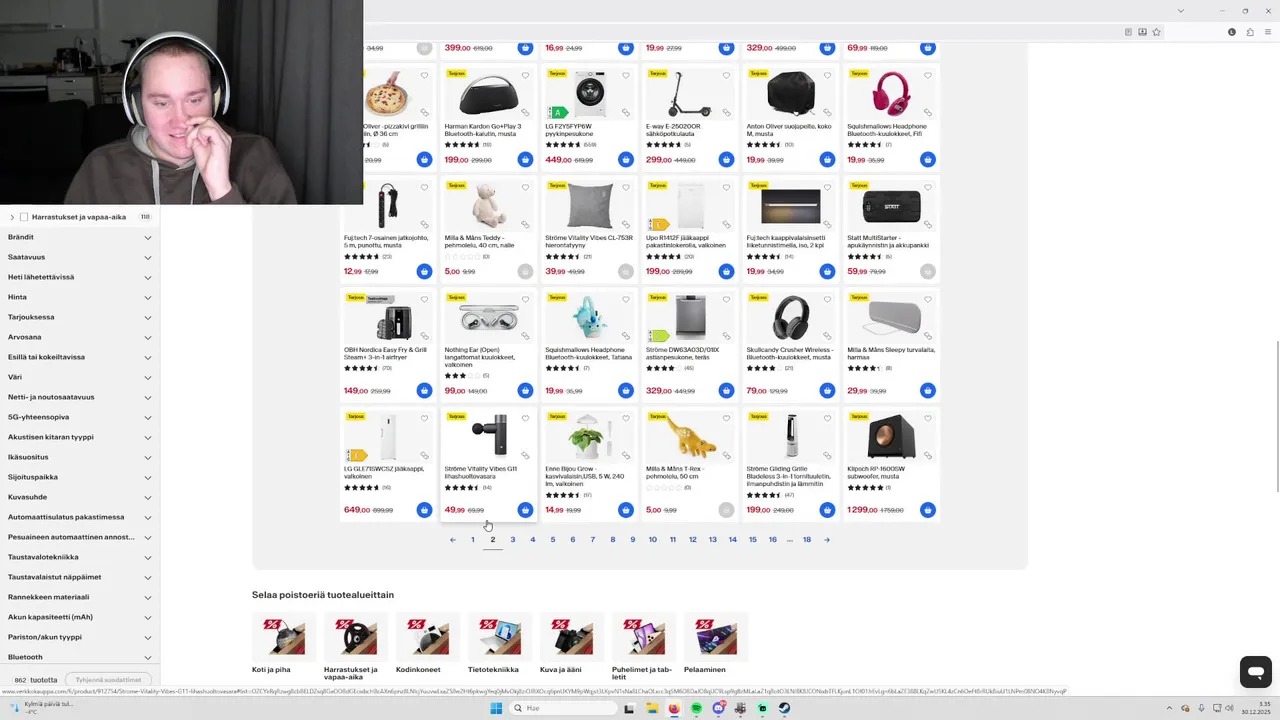Image resolution: width=1280 pixels, height=720 pixels.
Task: Go to page 3 of results
Action: tap(513, 540)
